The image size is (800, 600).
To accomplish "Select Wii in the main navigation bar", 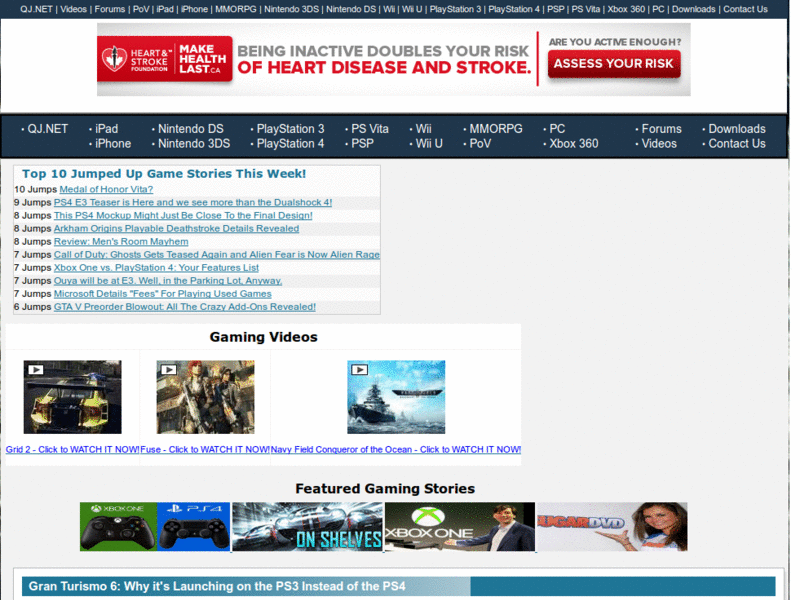I will pos(423,129).
